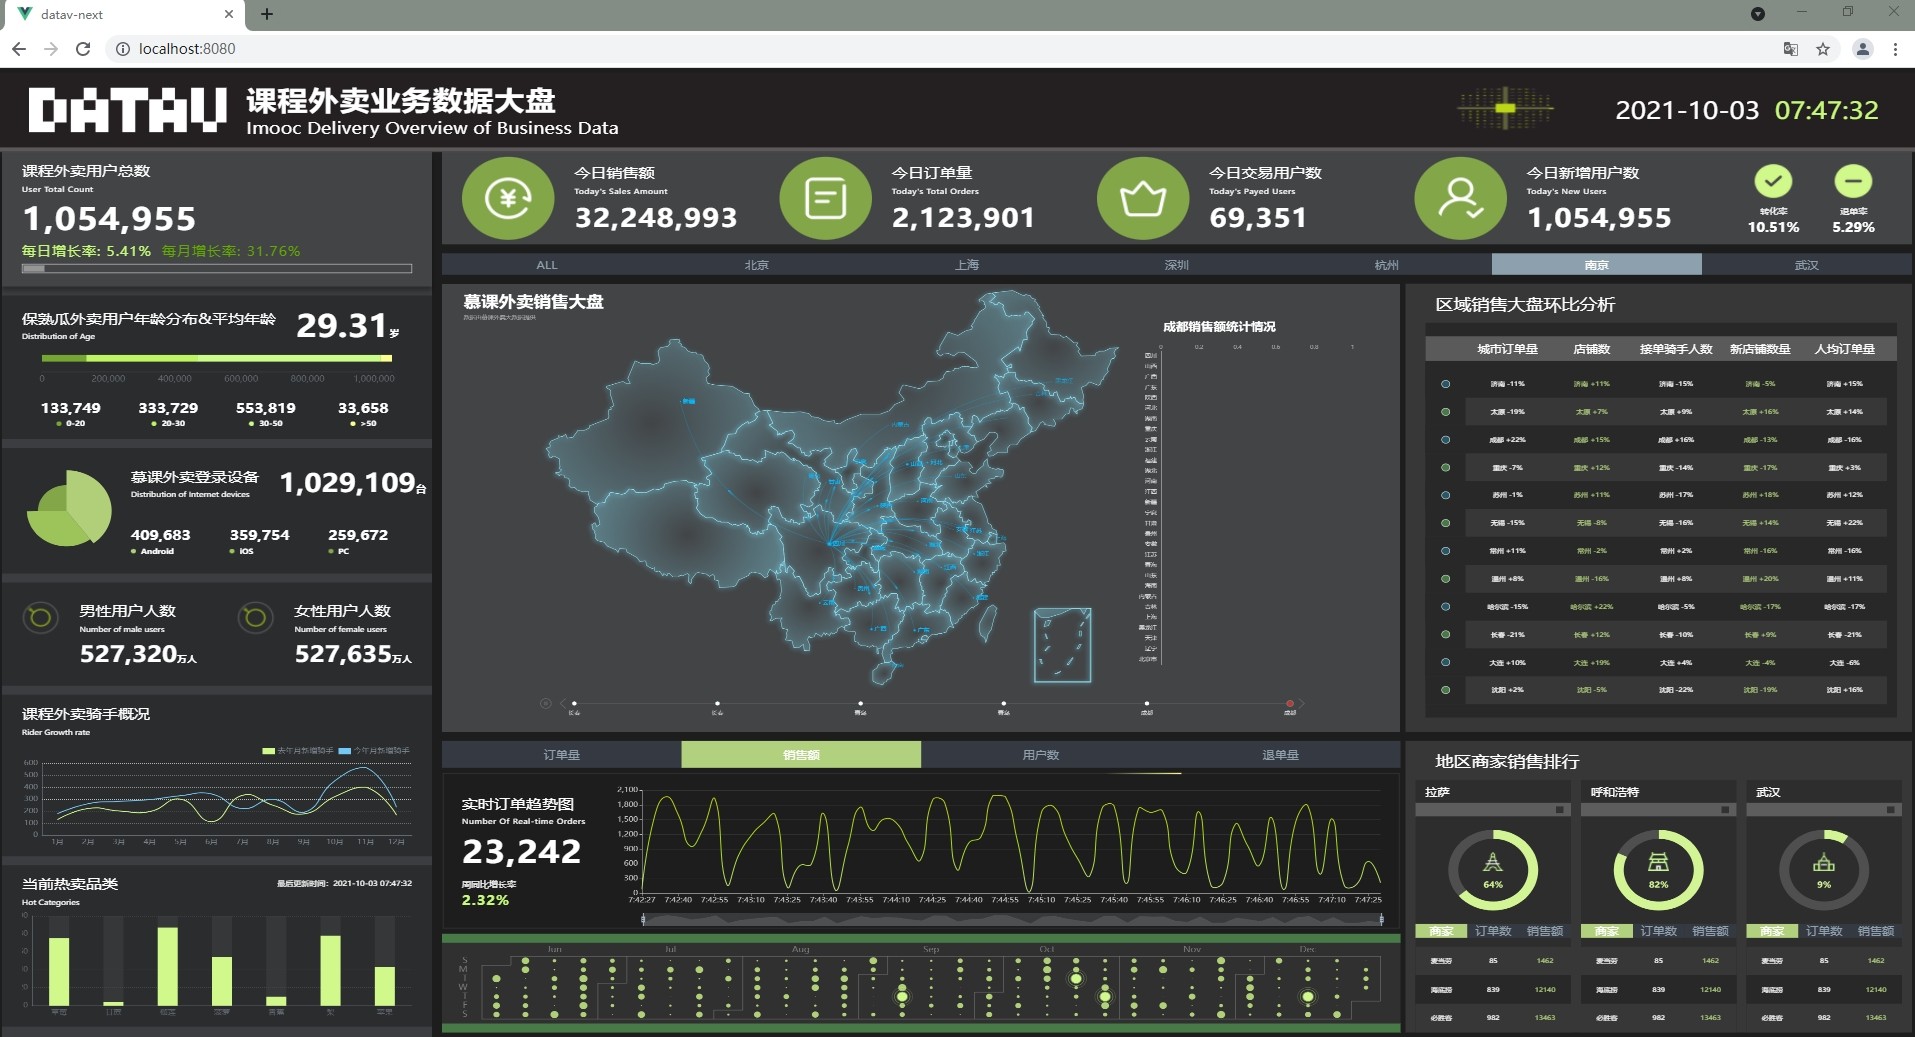The width and height of the screenshot is (1915, 1037).
Task: Click the small square in 拉萨 card's gray bar
Action: click(x=1560, y=810)
